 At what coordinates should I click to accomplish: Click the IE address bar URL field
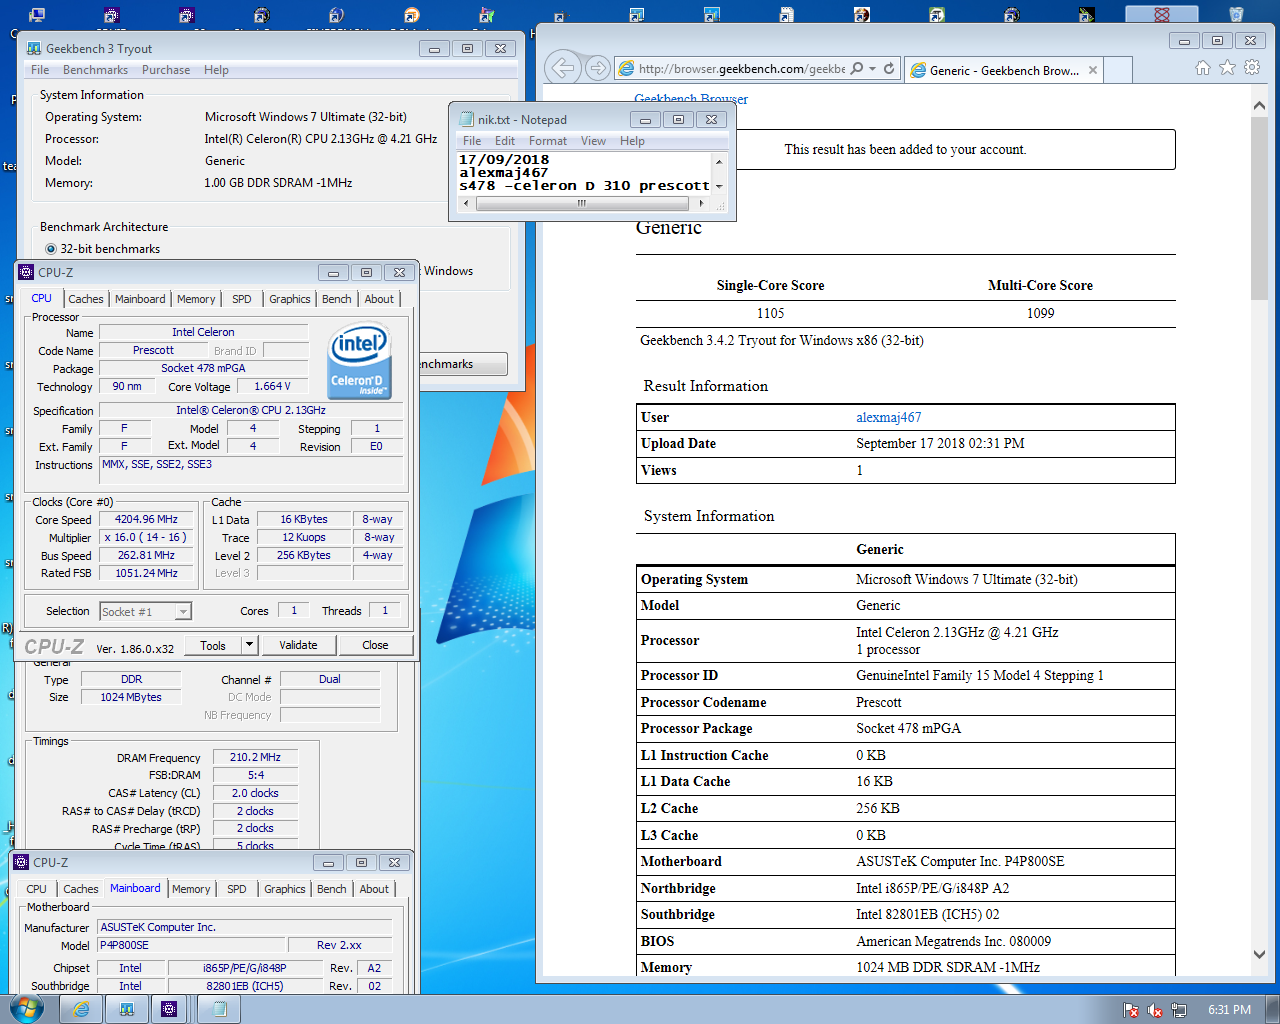(741, 69)
